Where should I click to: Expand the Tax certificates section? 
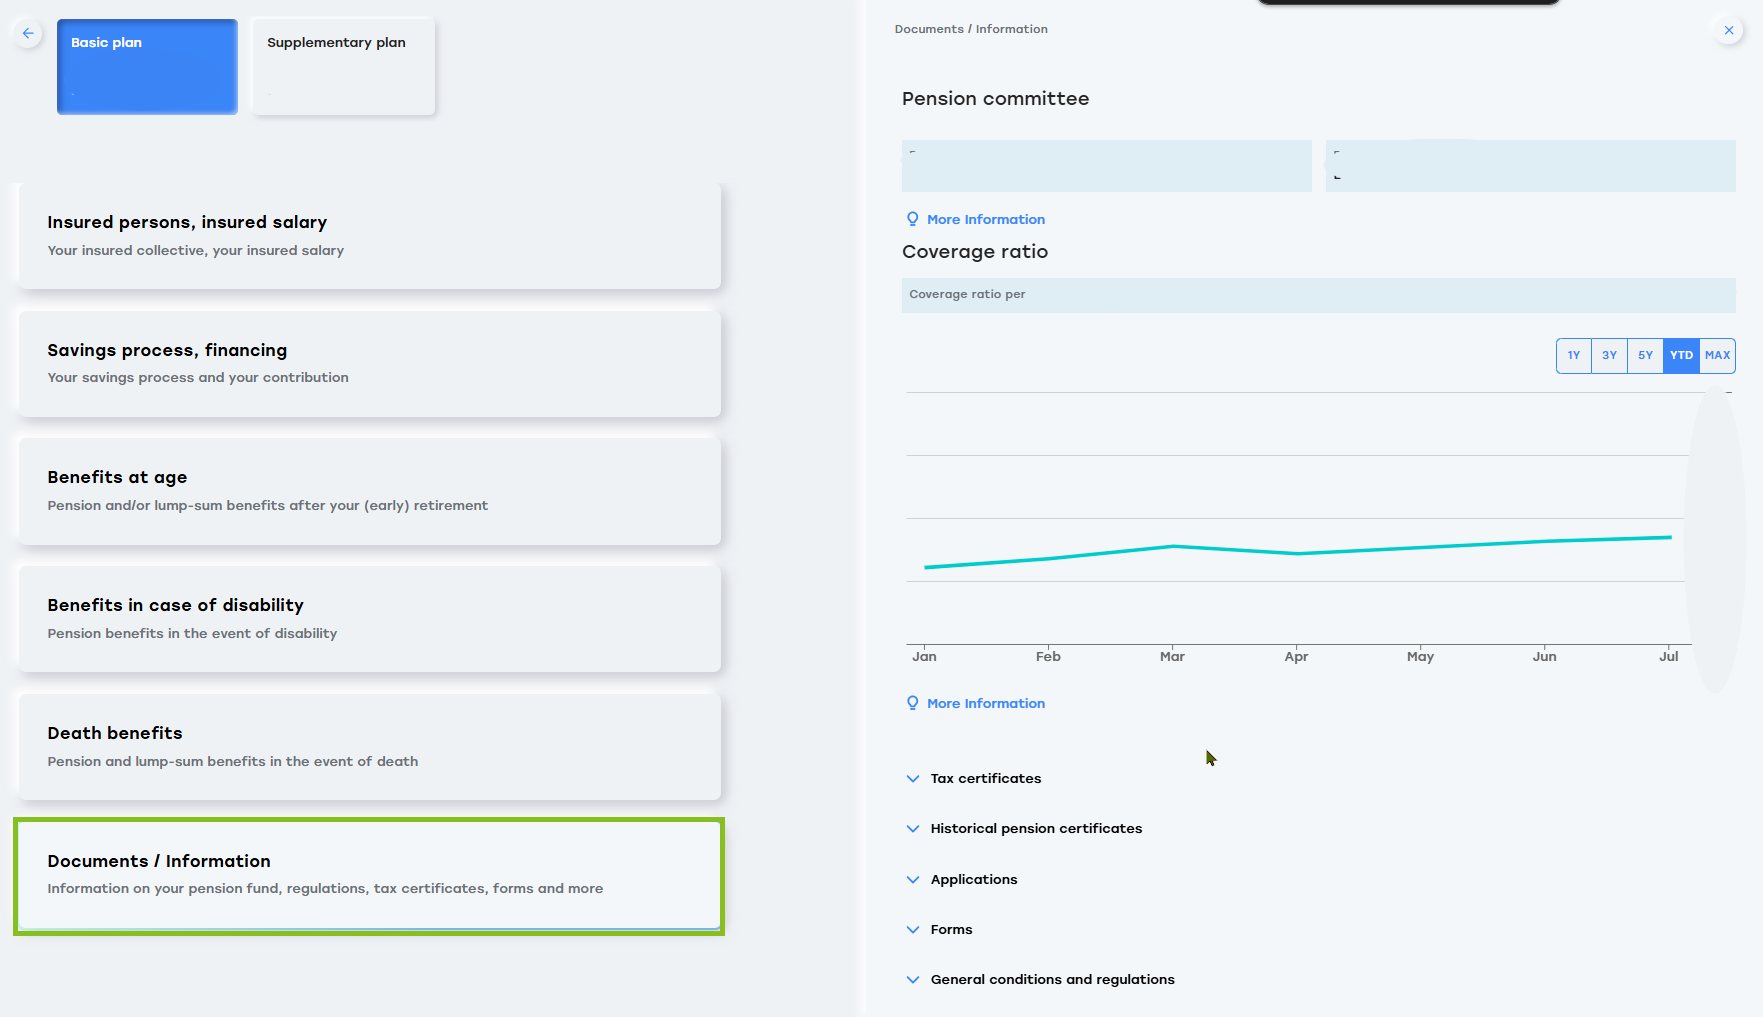click(985, 778)
